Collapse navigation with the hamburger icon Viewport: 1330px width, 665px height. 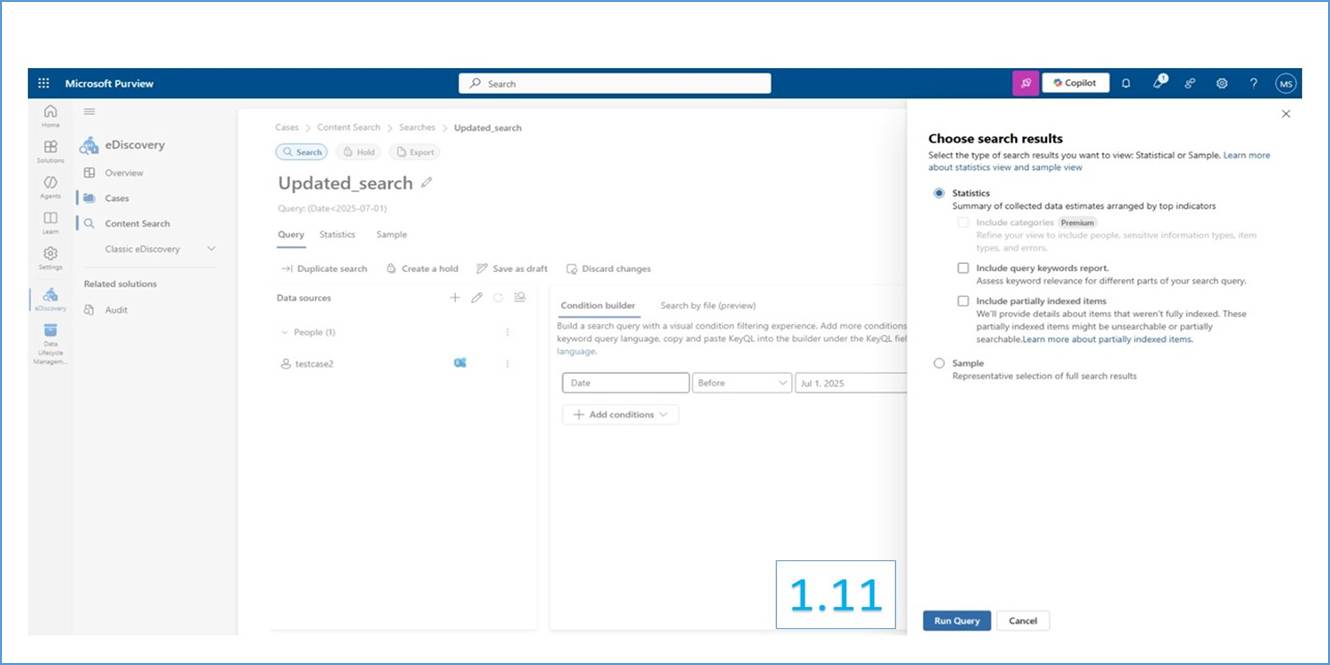(89, 112)
